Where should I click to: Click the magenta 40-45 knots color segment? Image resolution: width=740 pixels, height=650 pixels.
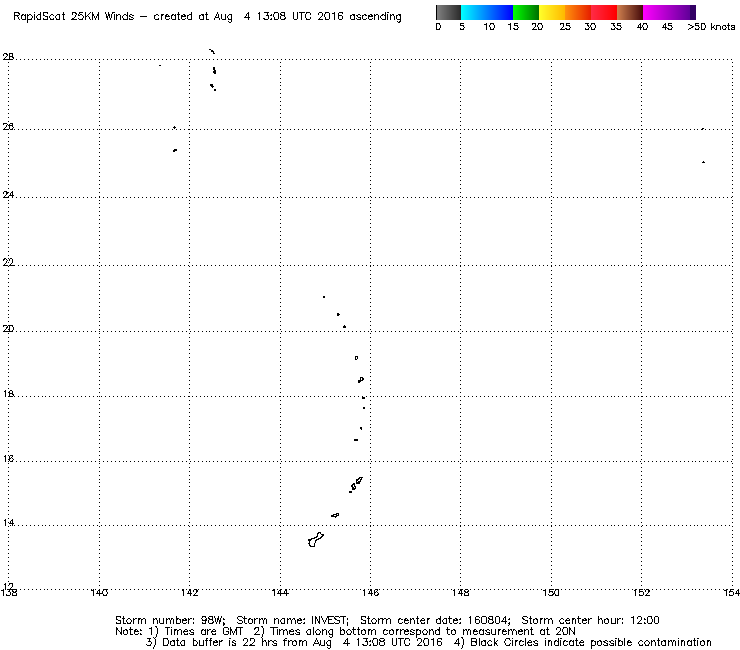click(656, 12)
